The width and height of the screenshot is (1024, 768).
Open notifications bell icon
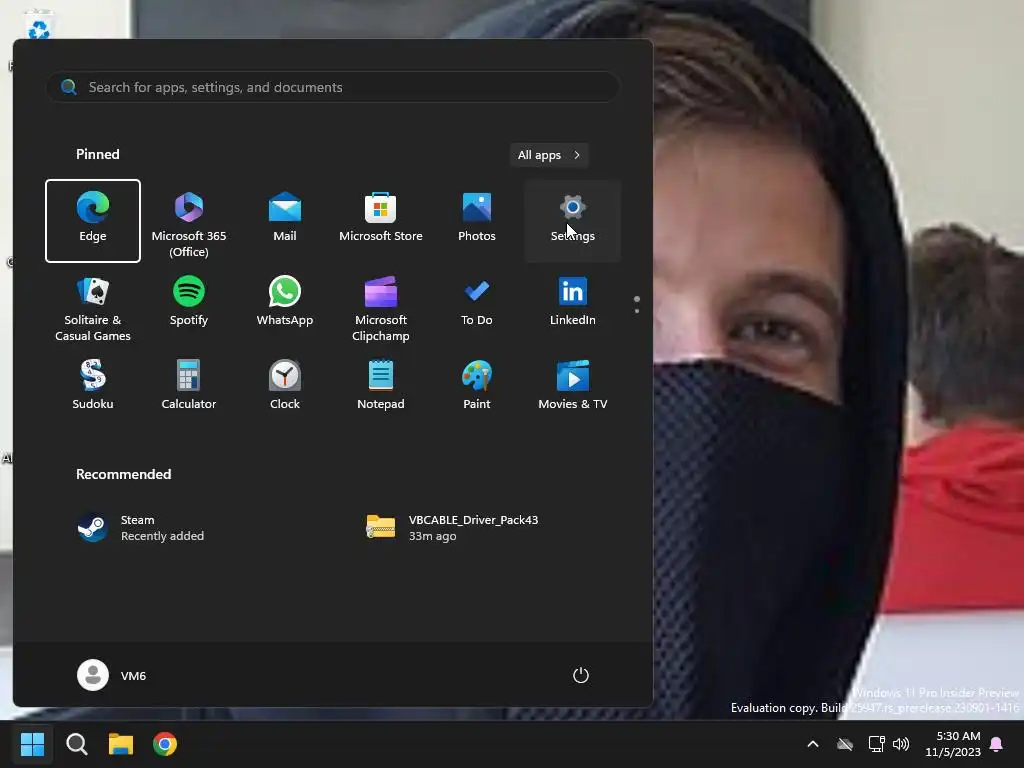tap(997, 744)
